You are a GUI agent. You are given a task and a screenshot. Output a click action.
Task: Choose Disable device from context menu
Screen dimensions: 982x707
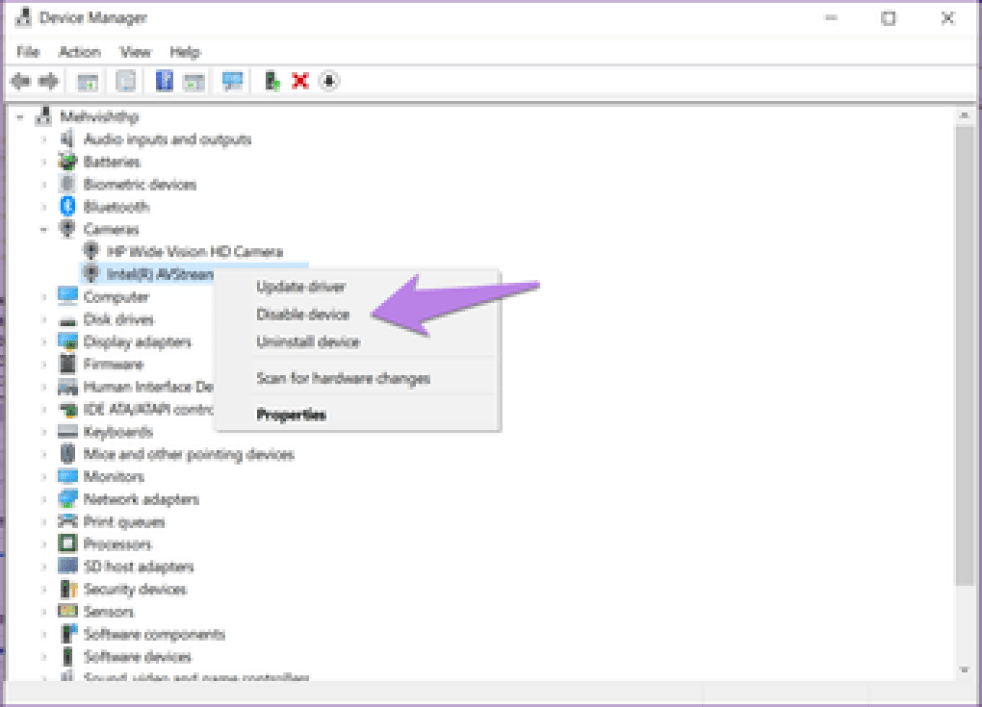point(303,314)
